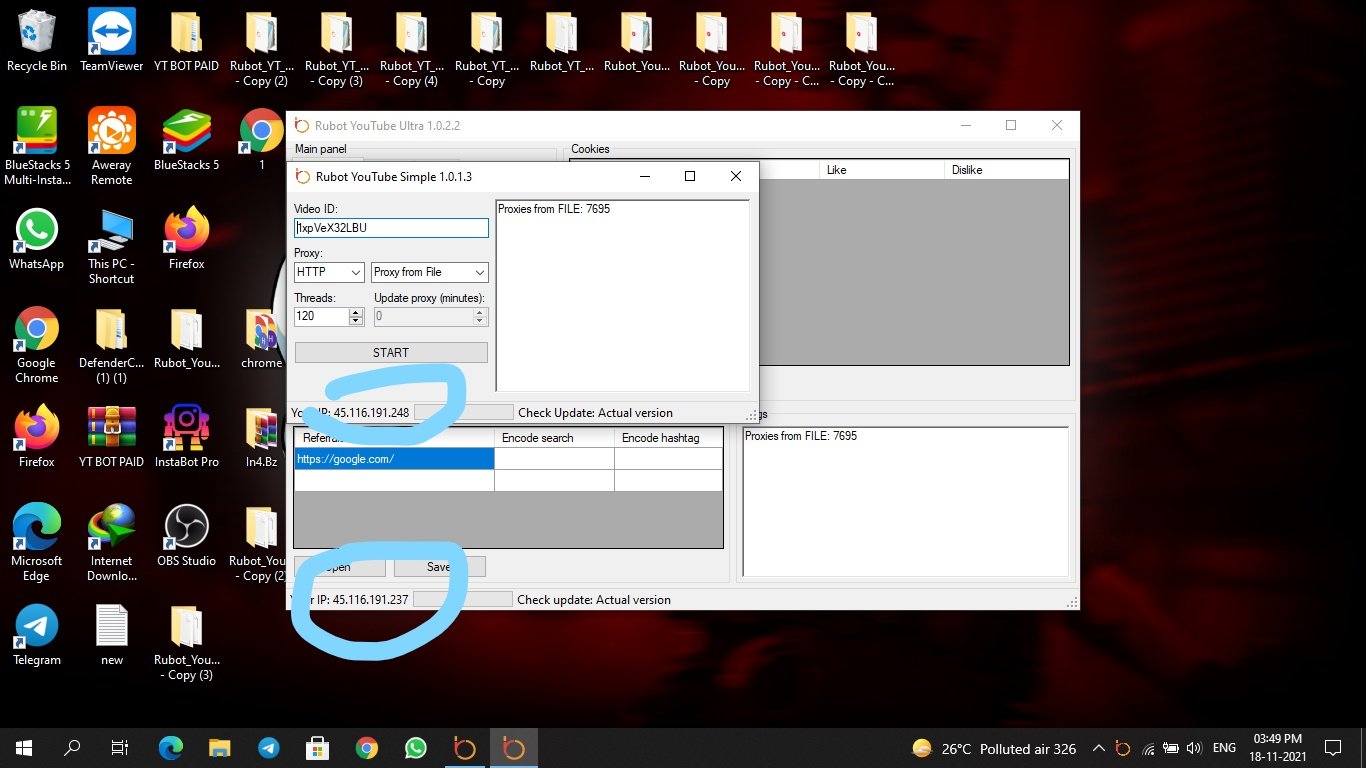Open the OBS Studio desktop icon

click(186, 527)
